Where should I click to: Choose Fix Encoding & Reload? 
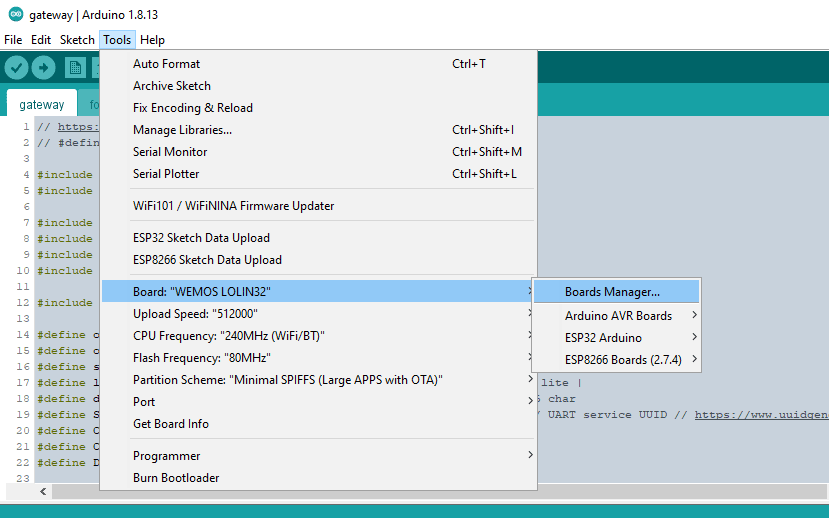(319, 108)
